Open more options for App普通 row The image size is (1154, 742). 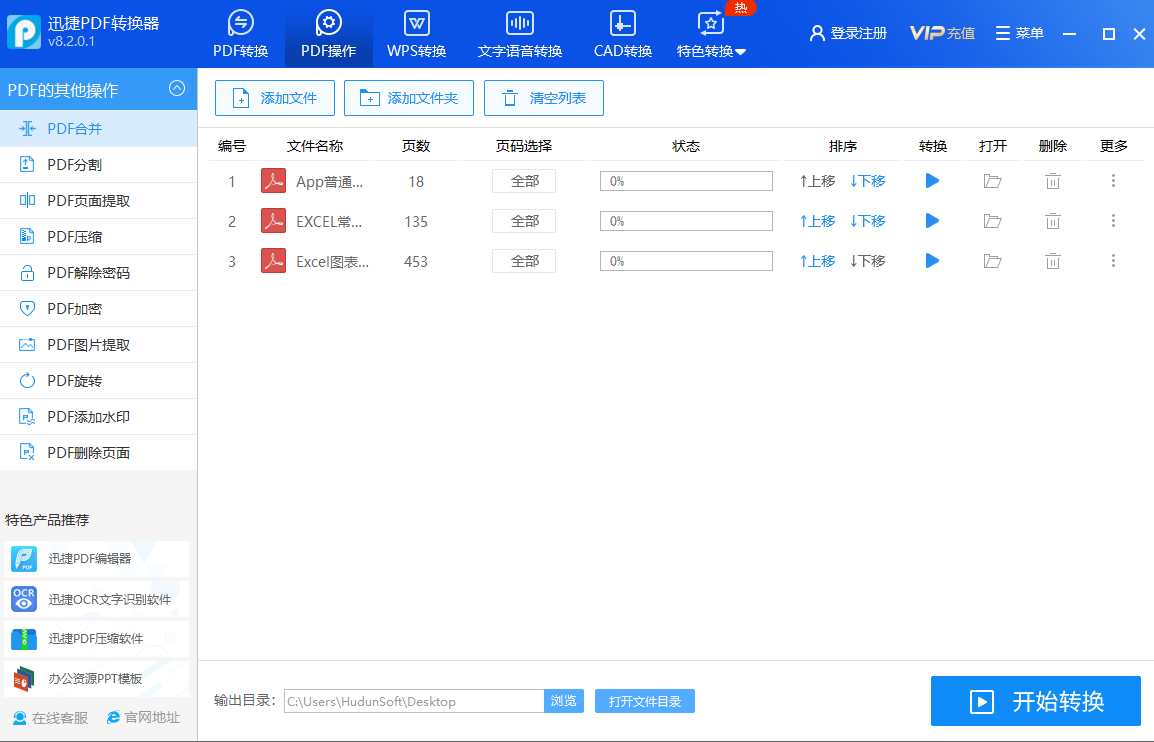point(1113,180)
